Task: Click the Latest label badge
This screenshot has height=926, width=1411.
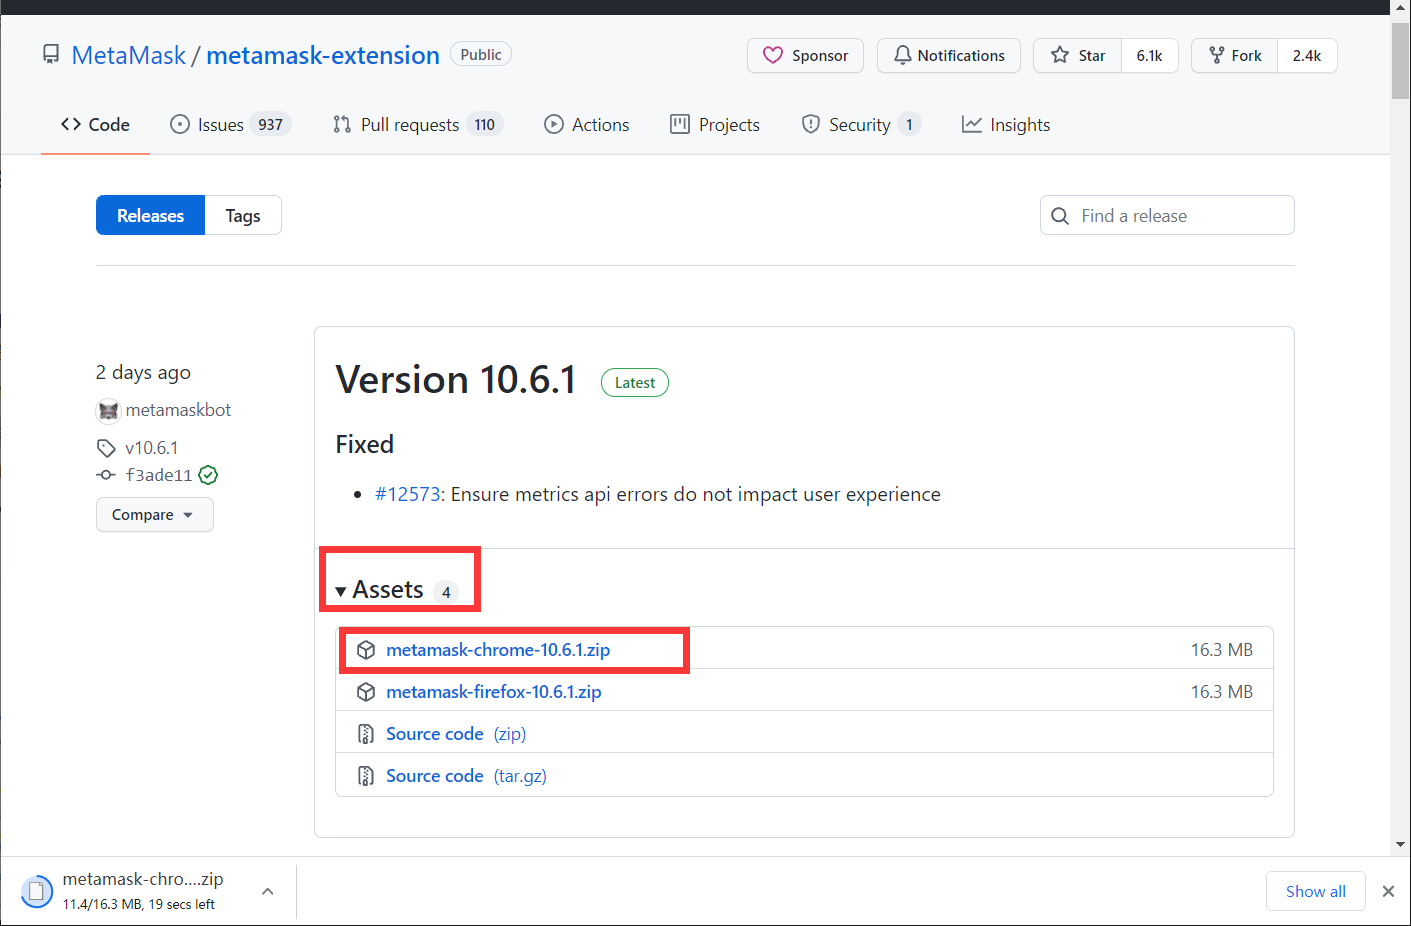Action: (x=635, y=383)
